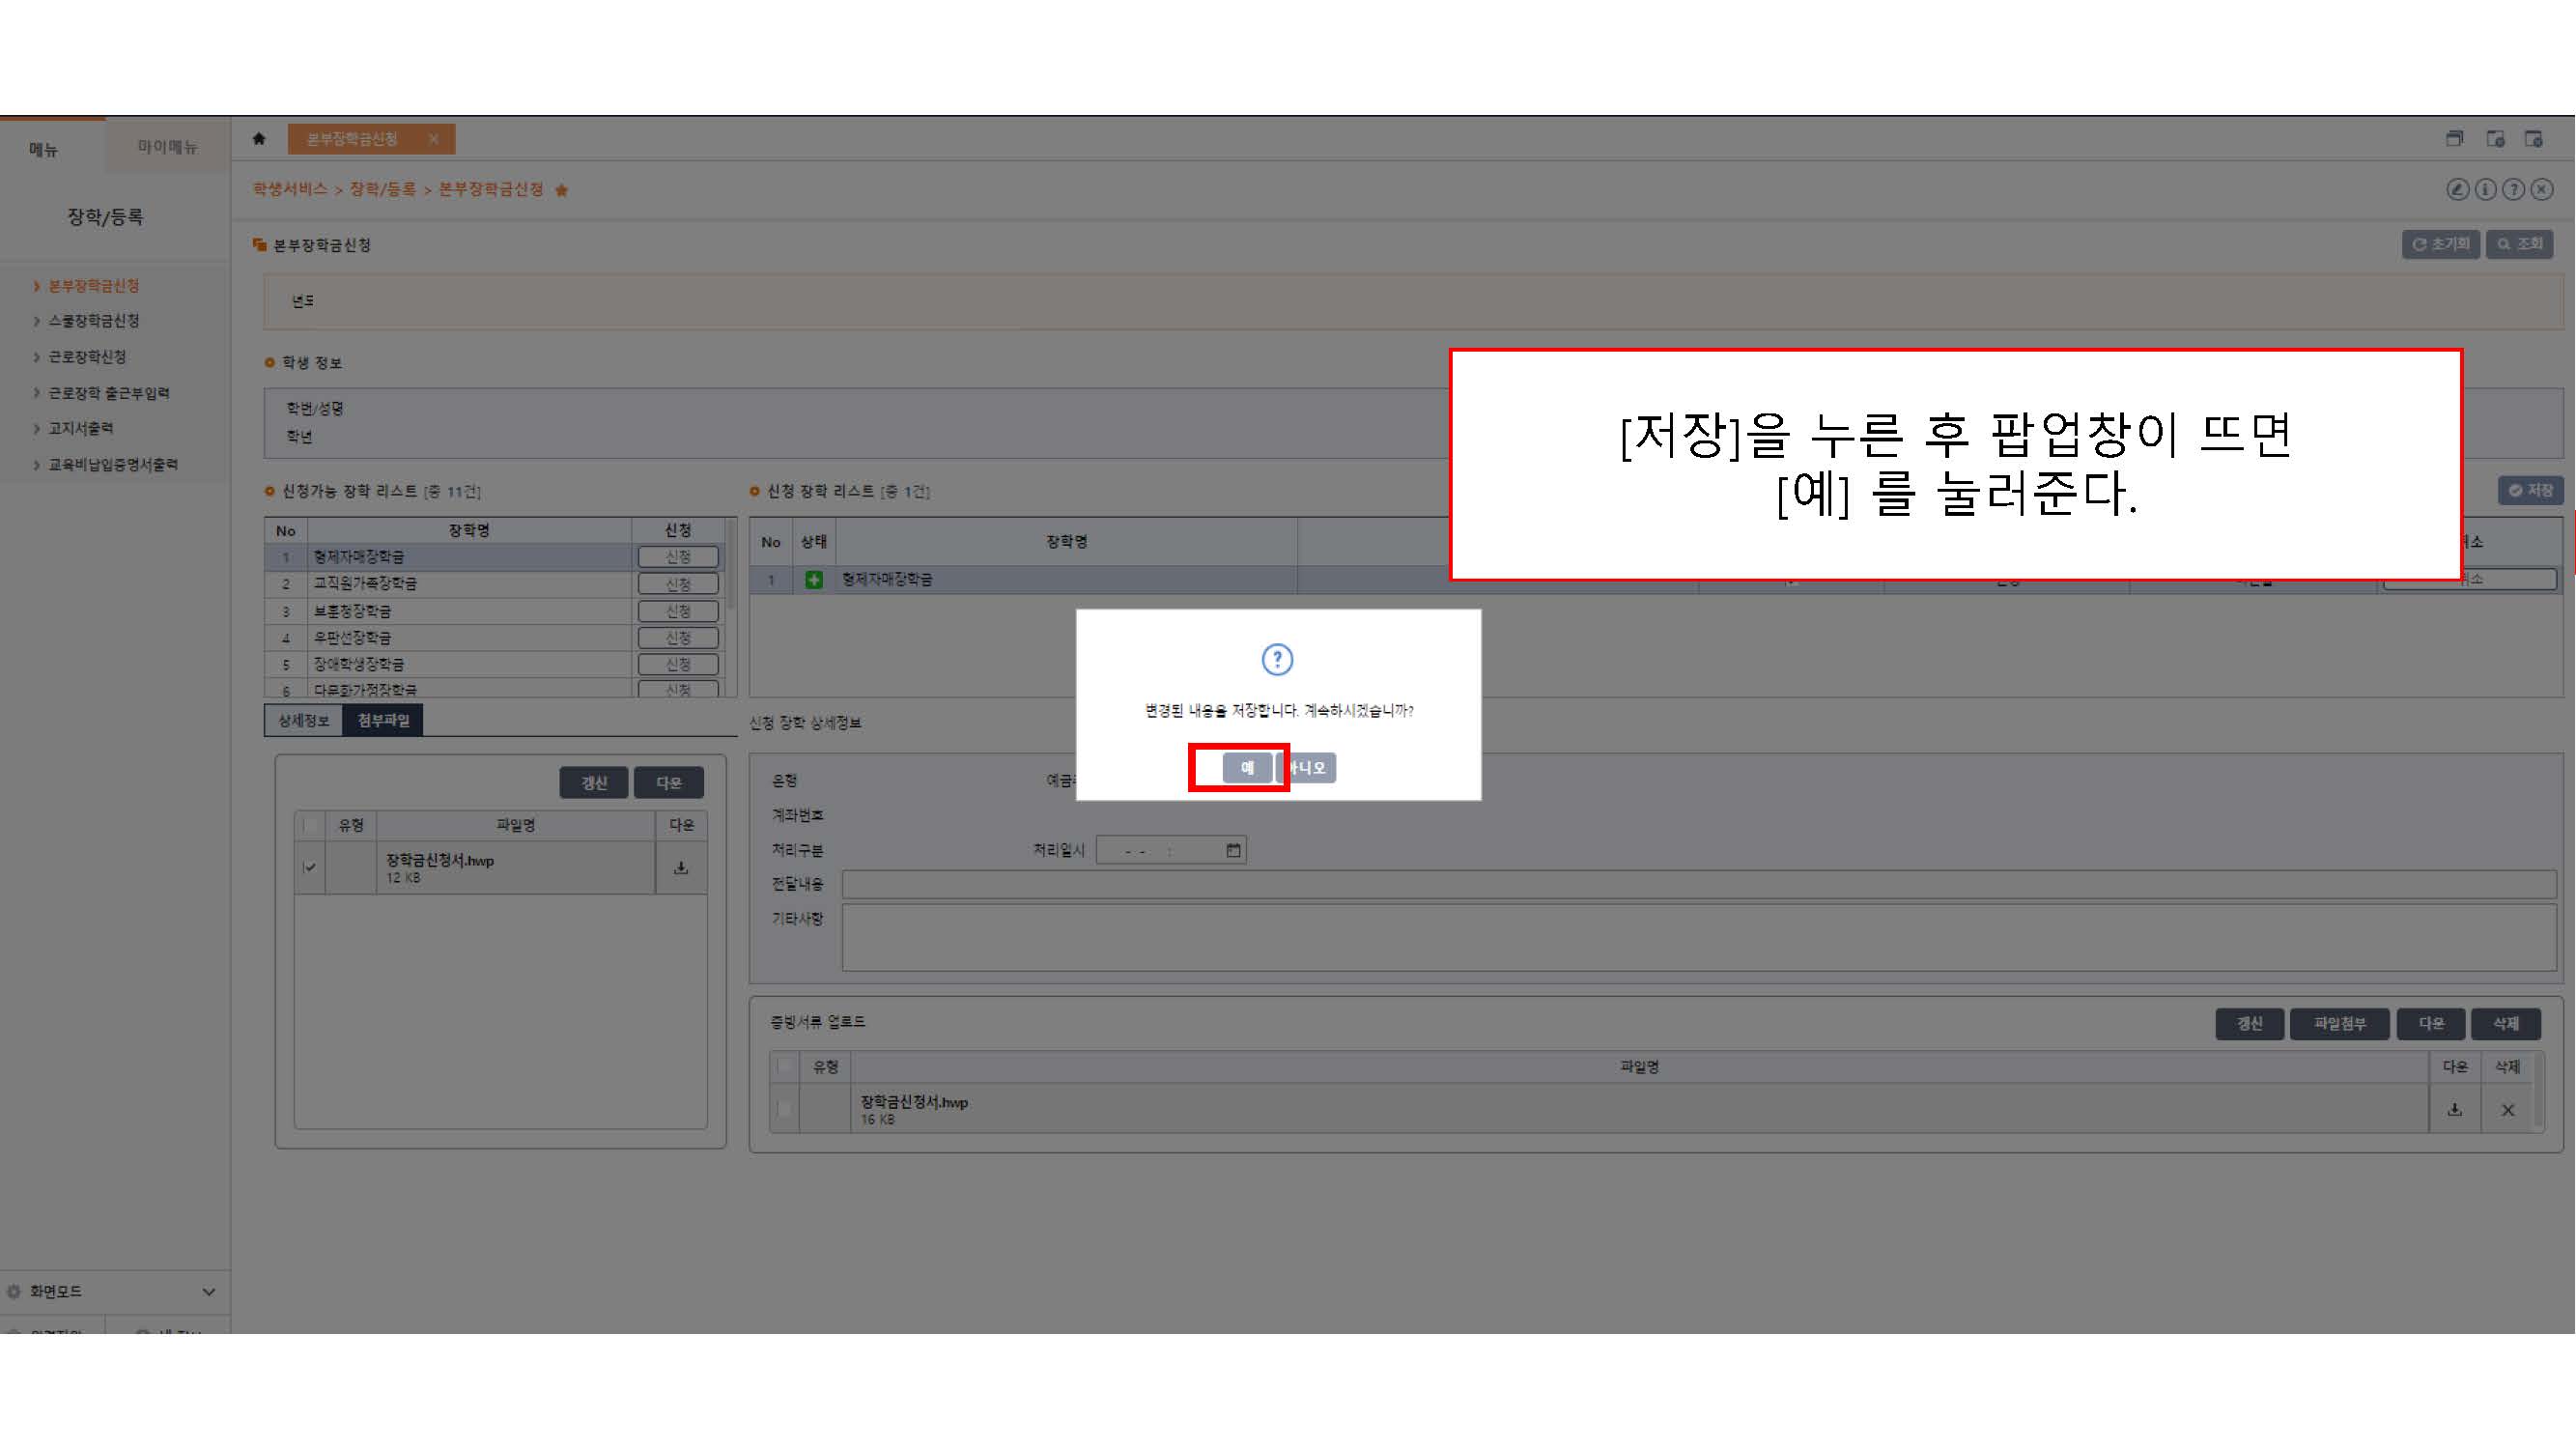Select the 본부장학금신청 document tab
The height and width of the screenshot is (1449, 2576).
click(352, 139)
